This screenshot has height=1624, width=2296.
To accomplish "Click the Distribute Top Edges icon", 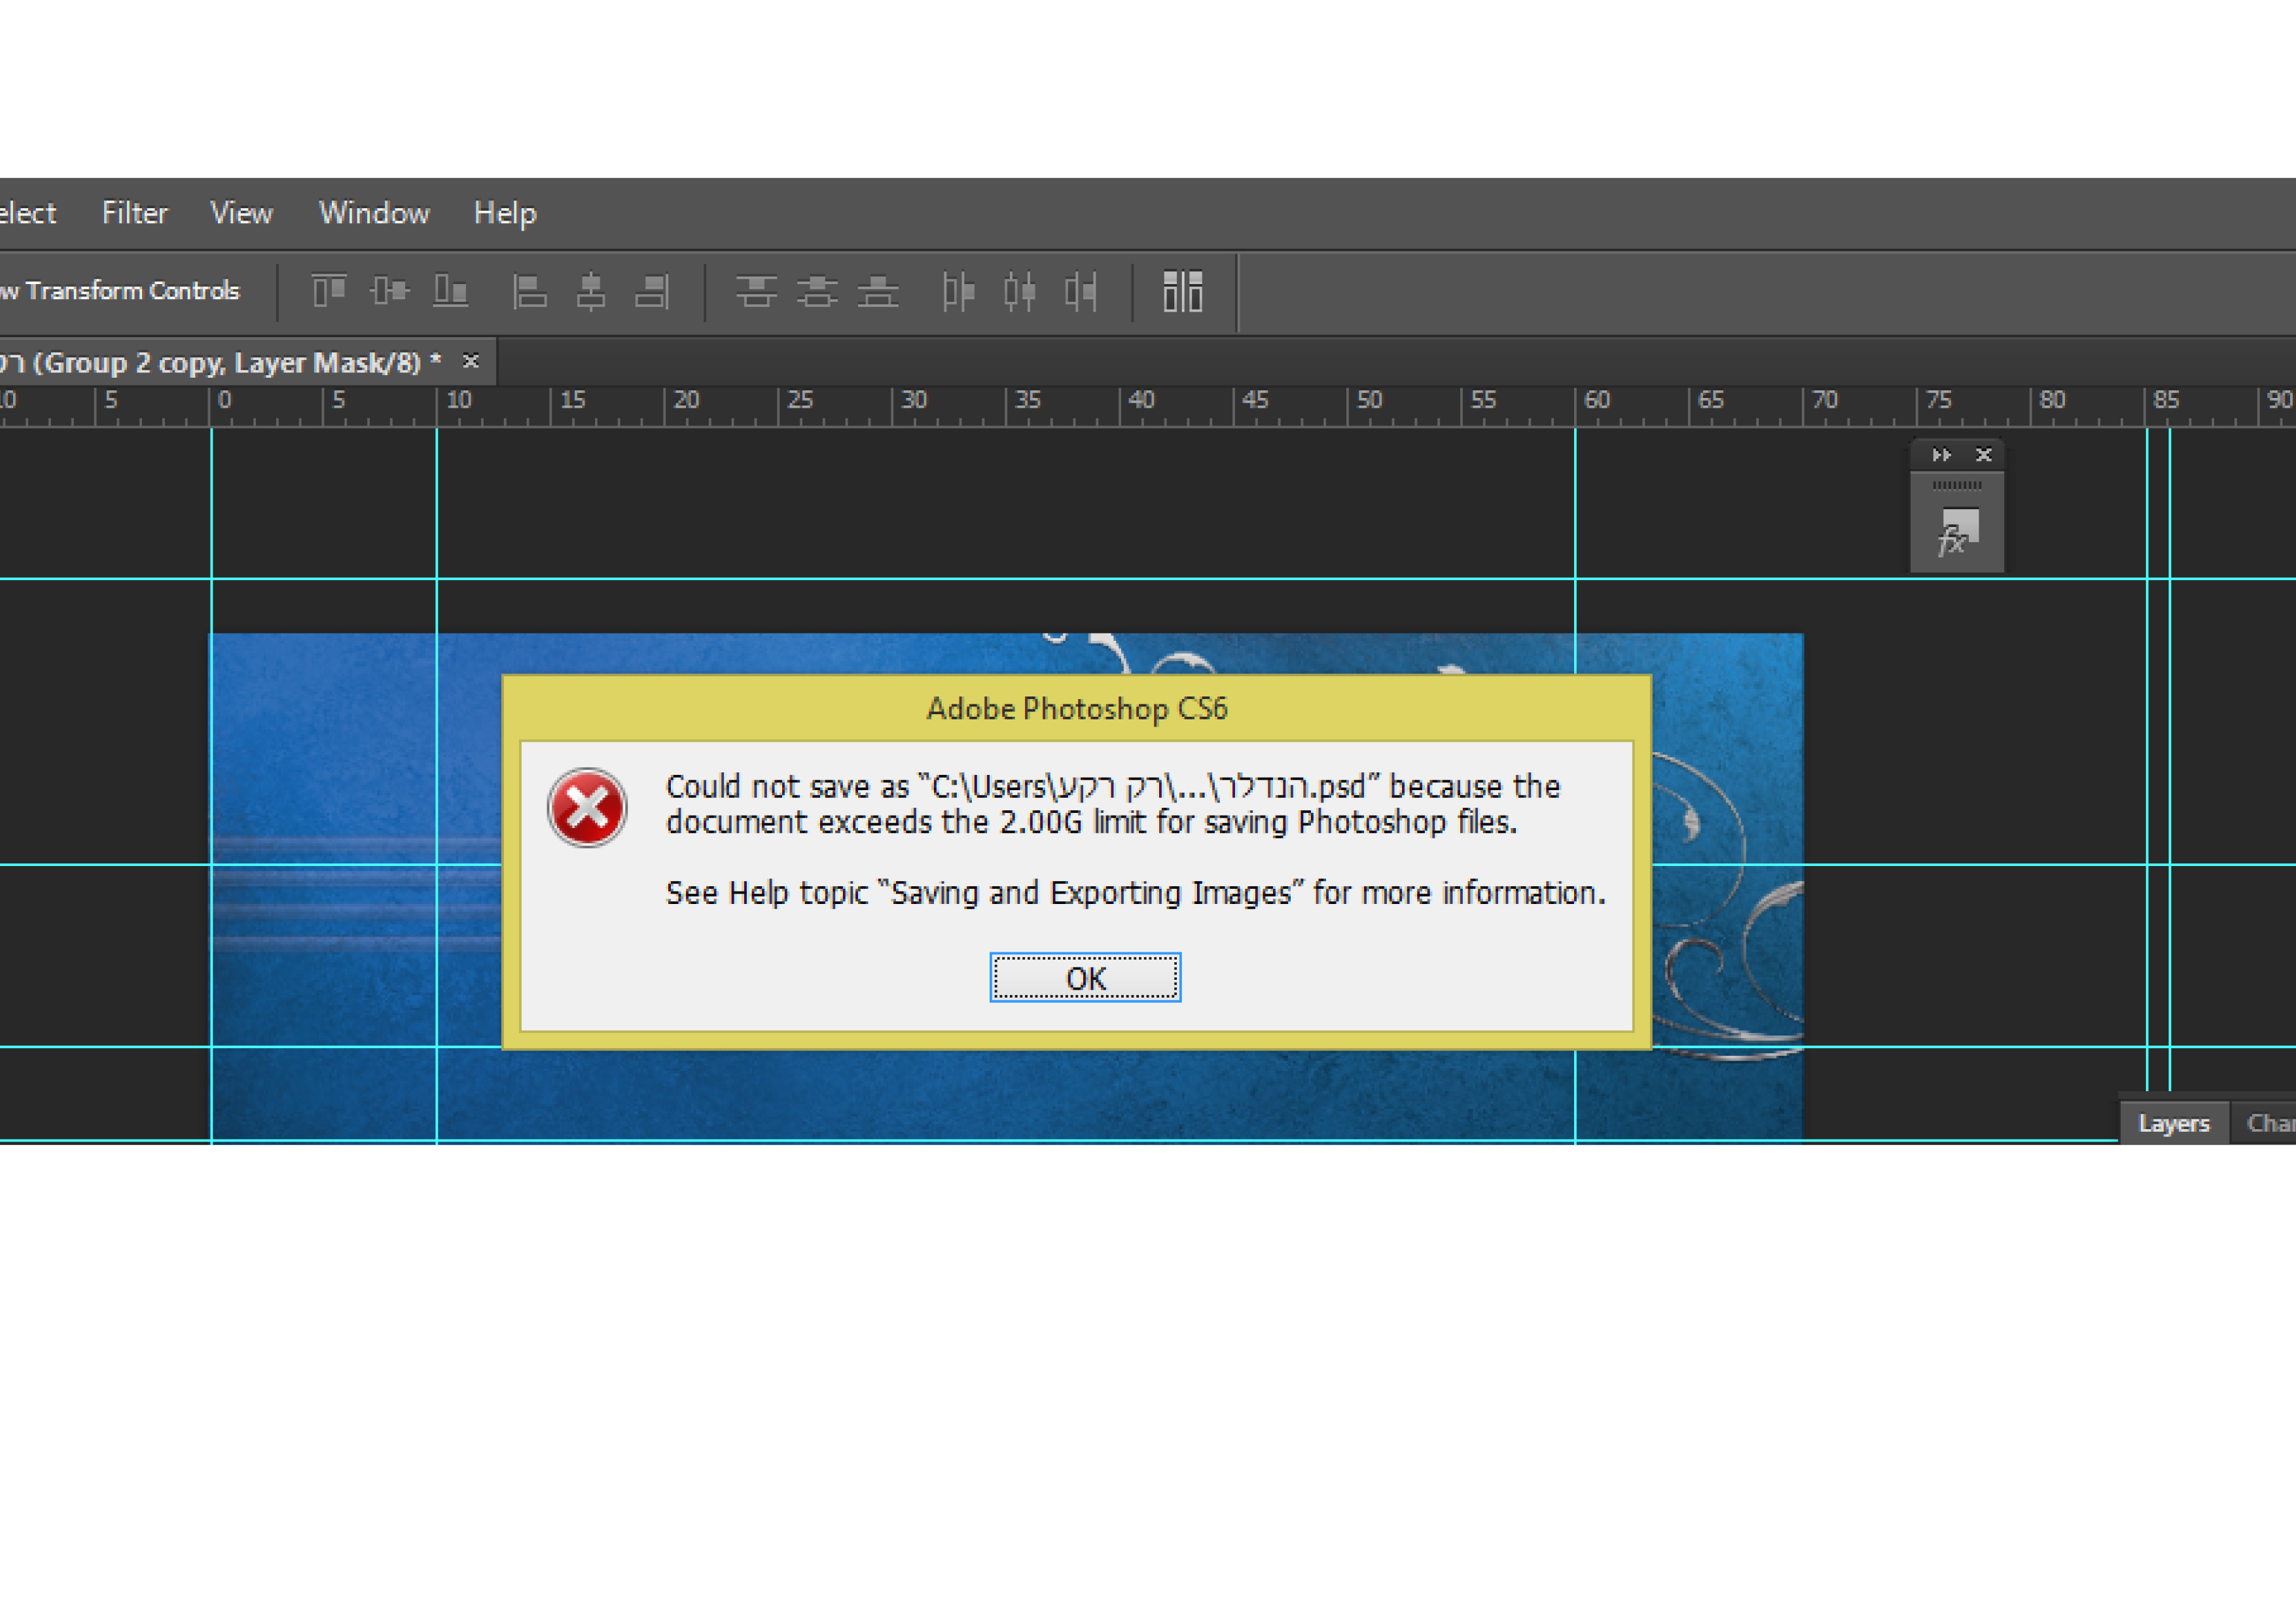I will pyautogui.click(x=756, y=291).
